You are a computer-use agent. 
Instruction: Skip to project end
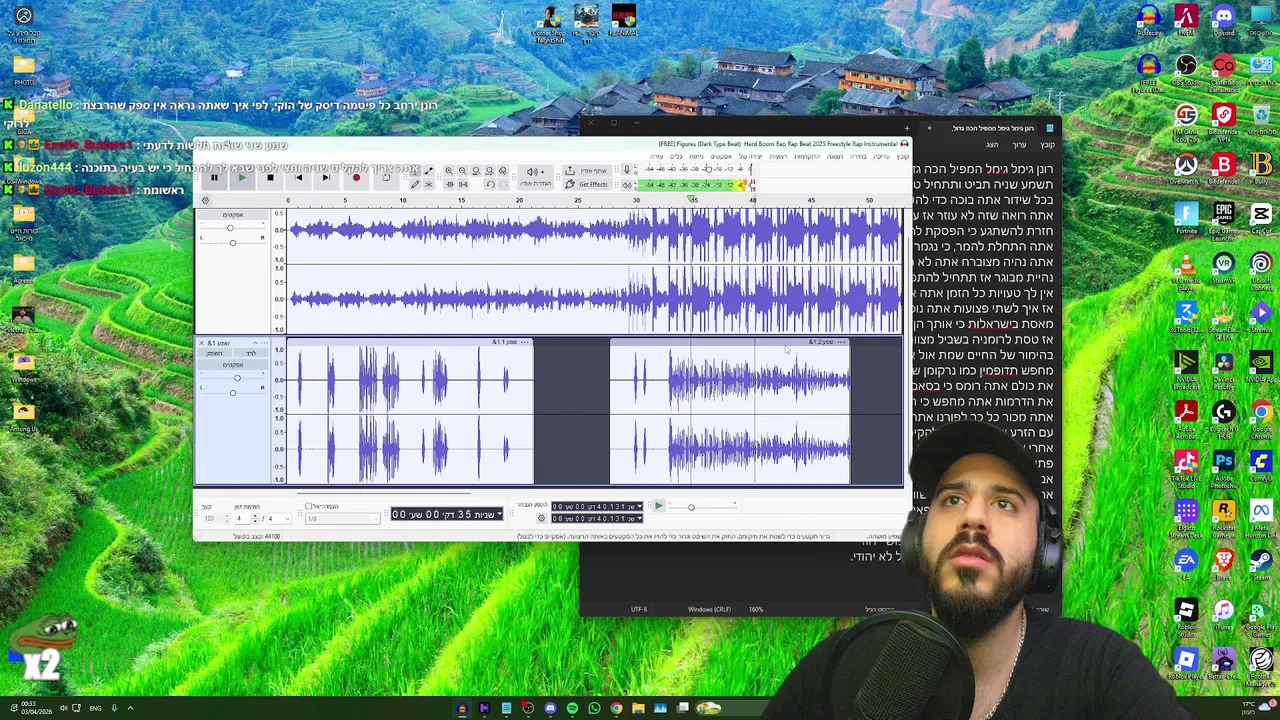click(x=326, y=177)
